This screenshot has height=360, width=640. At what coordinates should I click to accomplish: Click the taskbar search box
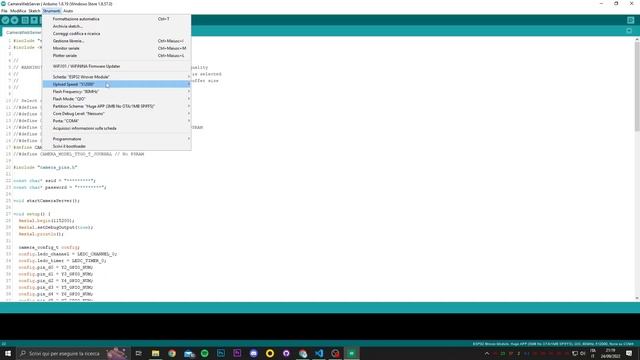[x=72, y=353]
